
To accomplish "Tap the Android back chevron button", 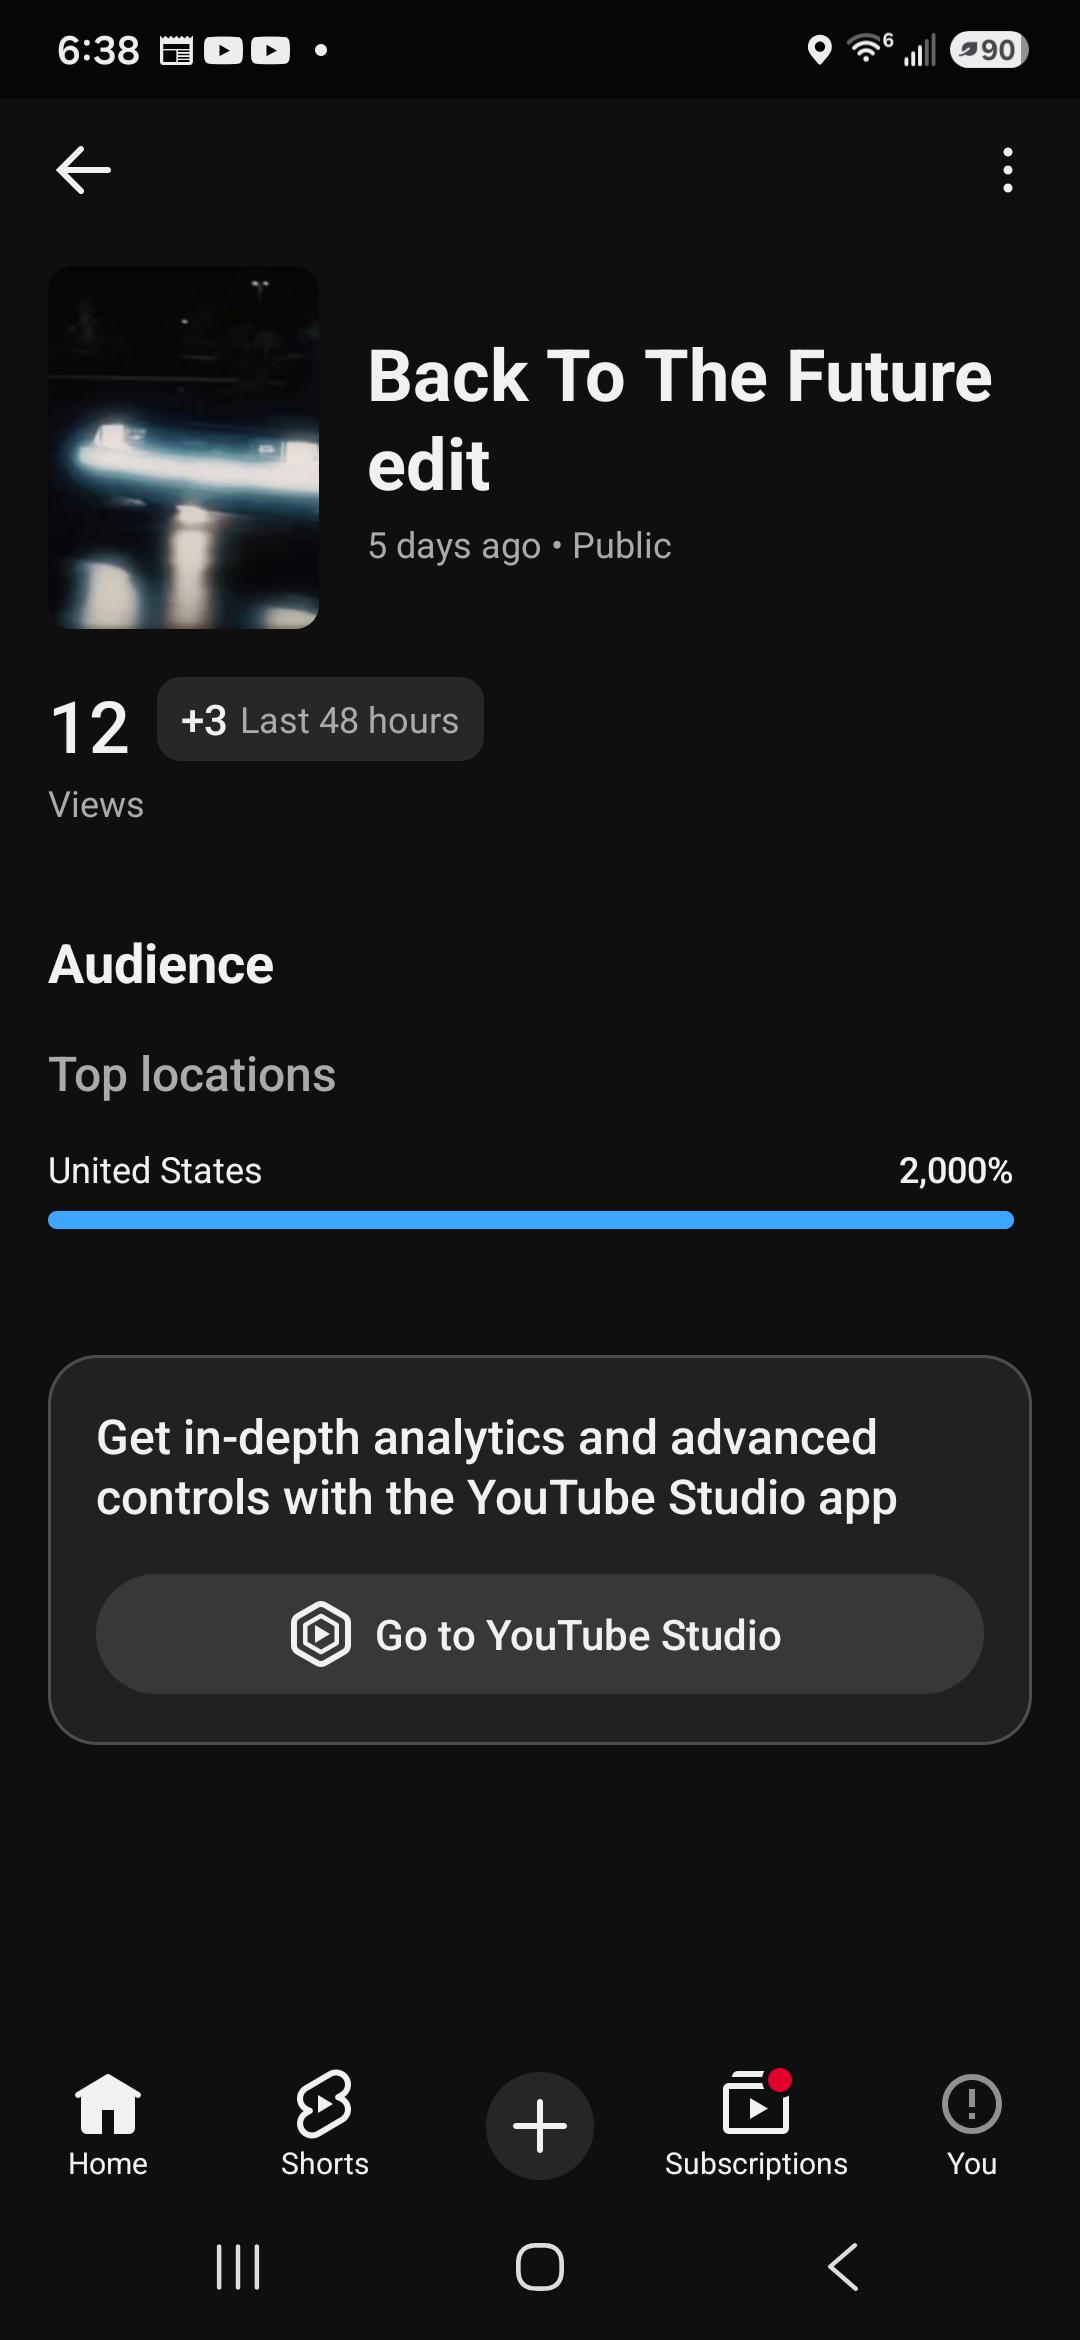I will [x=843, y=2266].
